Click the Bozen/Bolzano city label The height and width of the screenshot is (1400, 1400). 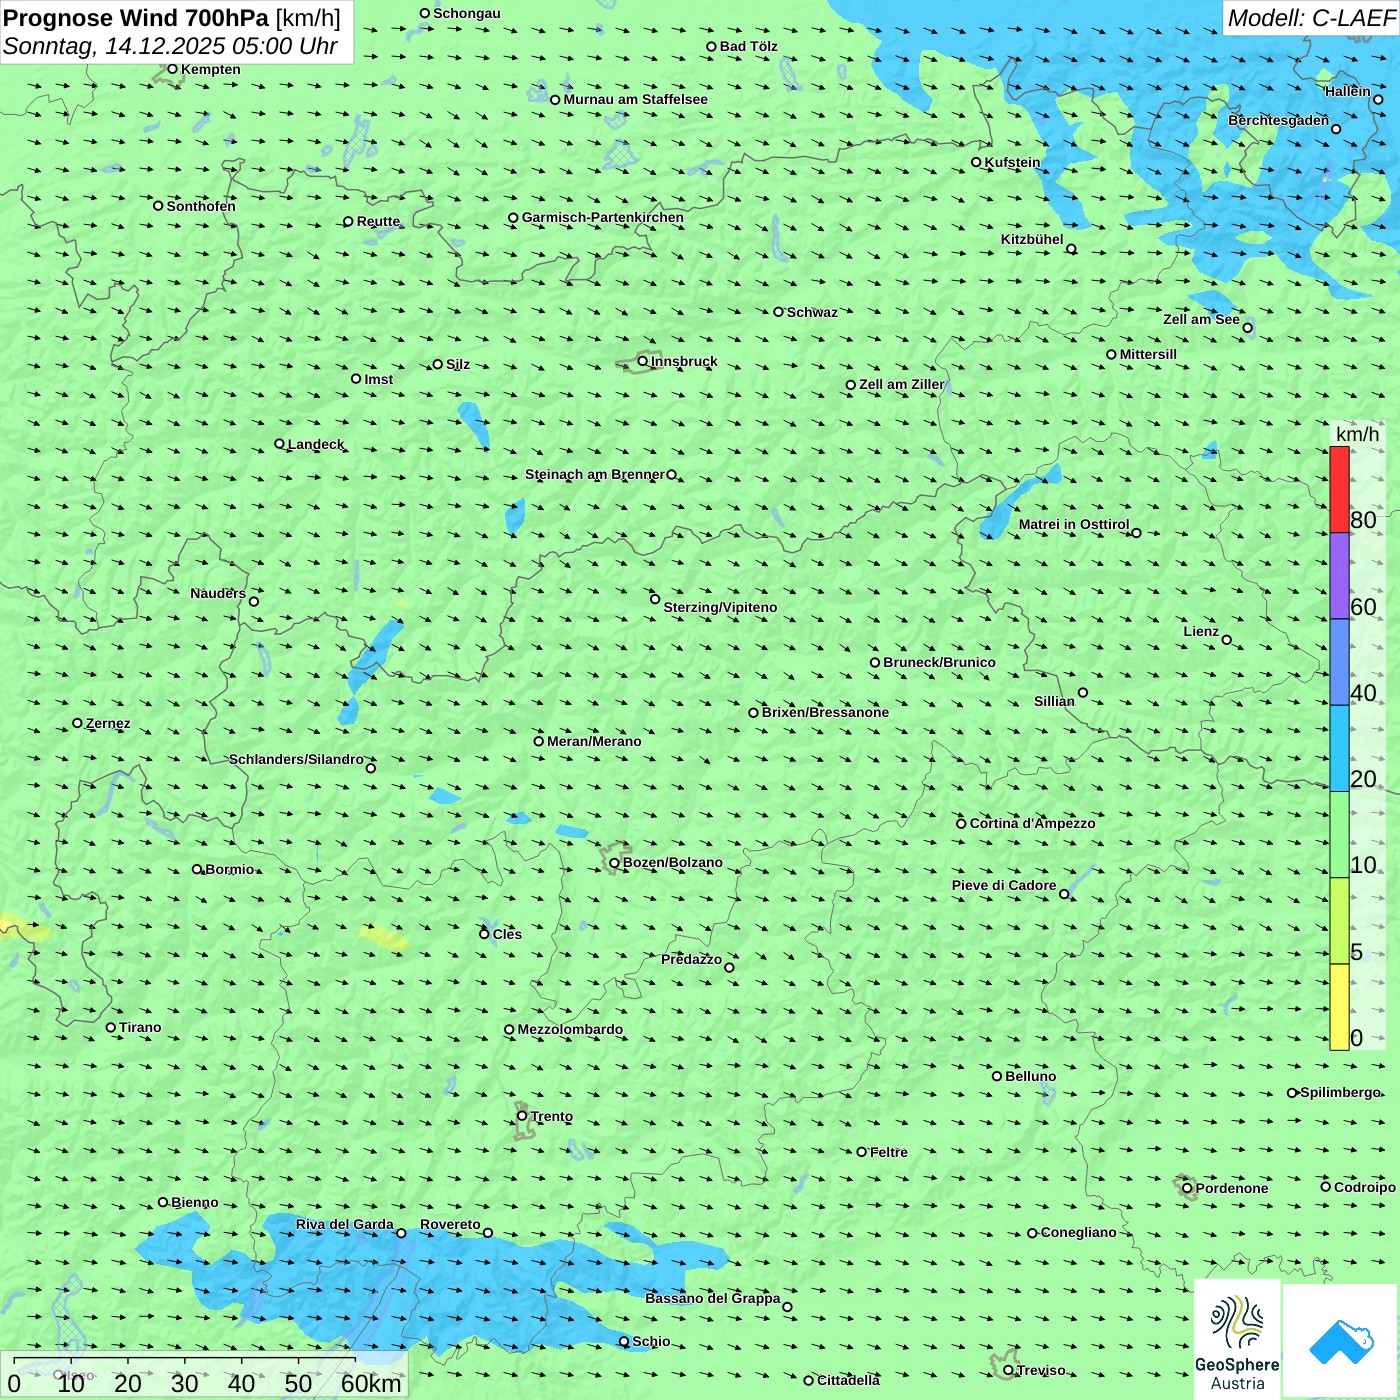point(672,862)
